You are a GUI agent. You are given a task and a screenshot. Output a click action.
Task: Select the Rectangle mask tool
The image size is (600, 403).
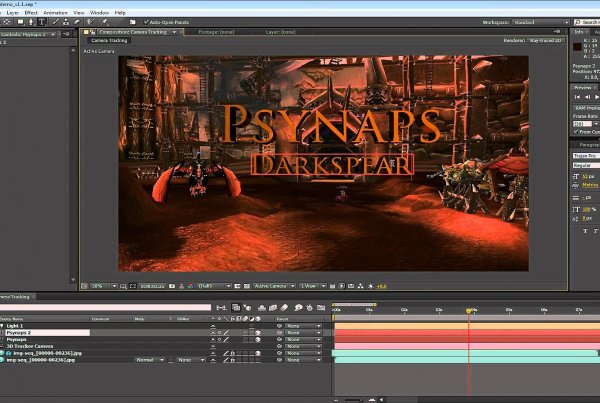coord(20,22)
